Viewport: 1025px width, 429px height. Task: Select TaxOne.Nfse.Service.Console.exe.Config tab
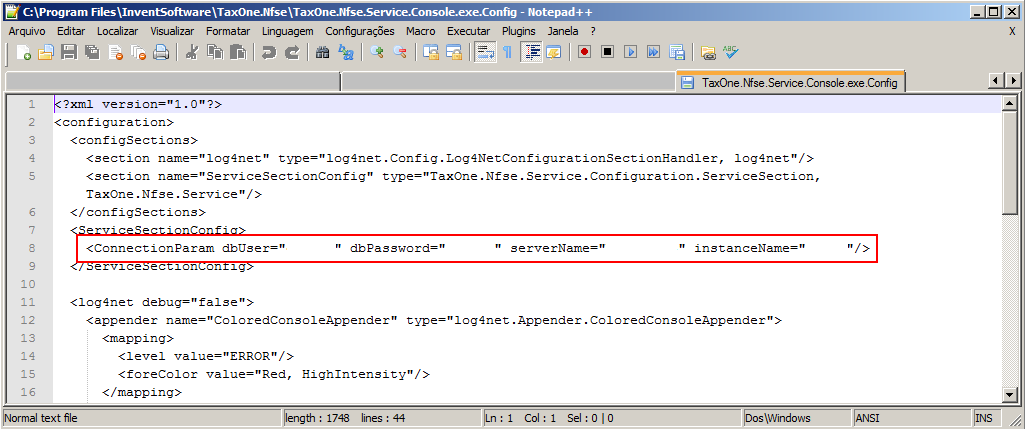791,82
